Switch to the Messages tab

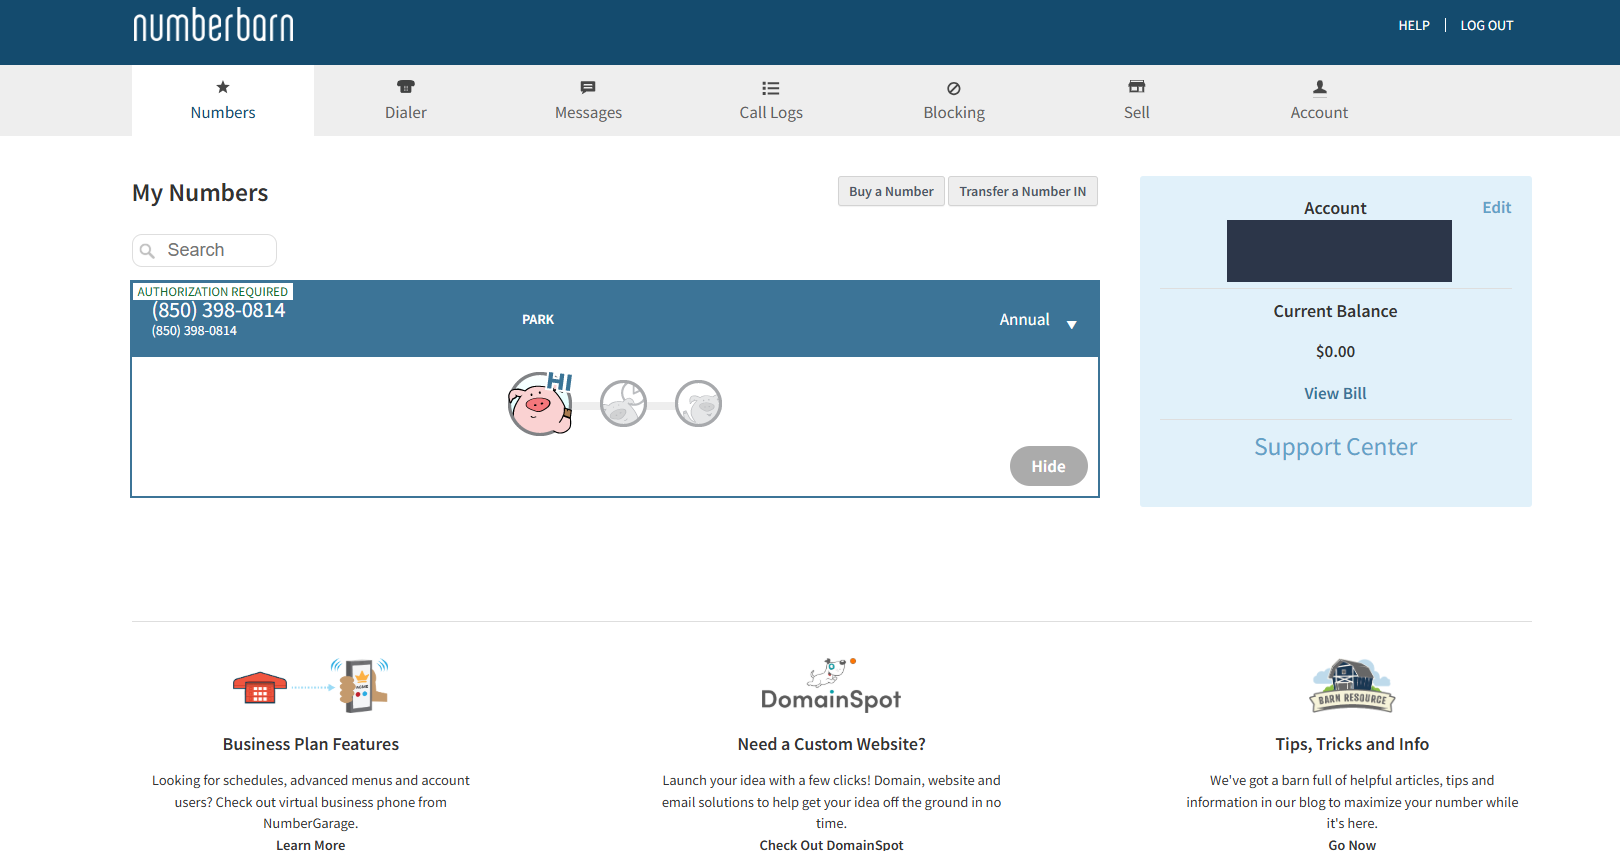pyautogui.click(x=588, y=101)
